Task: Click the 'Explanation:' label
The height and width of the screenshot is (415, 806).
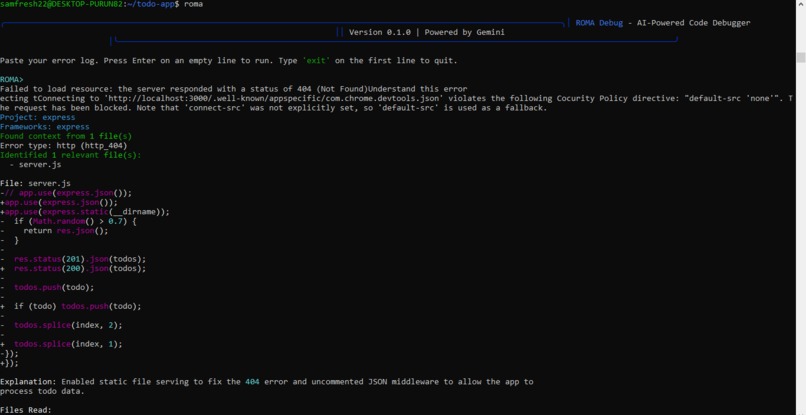Action: coord(28,382)
